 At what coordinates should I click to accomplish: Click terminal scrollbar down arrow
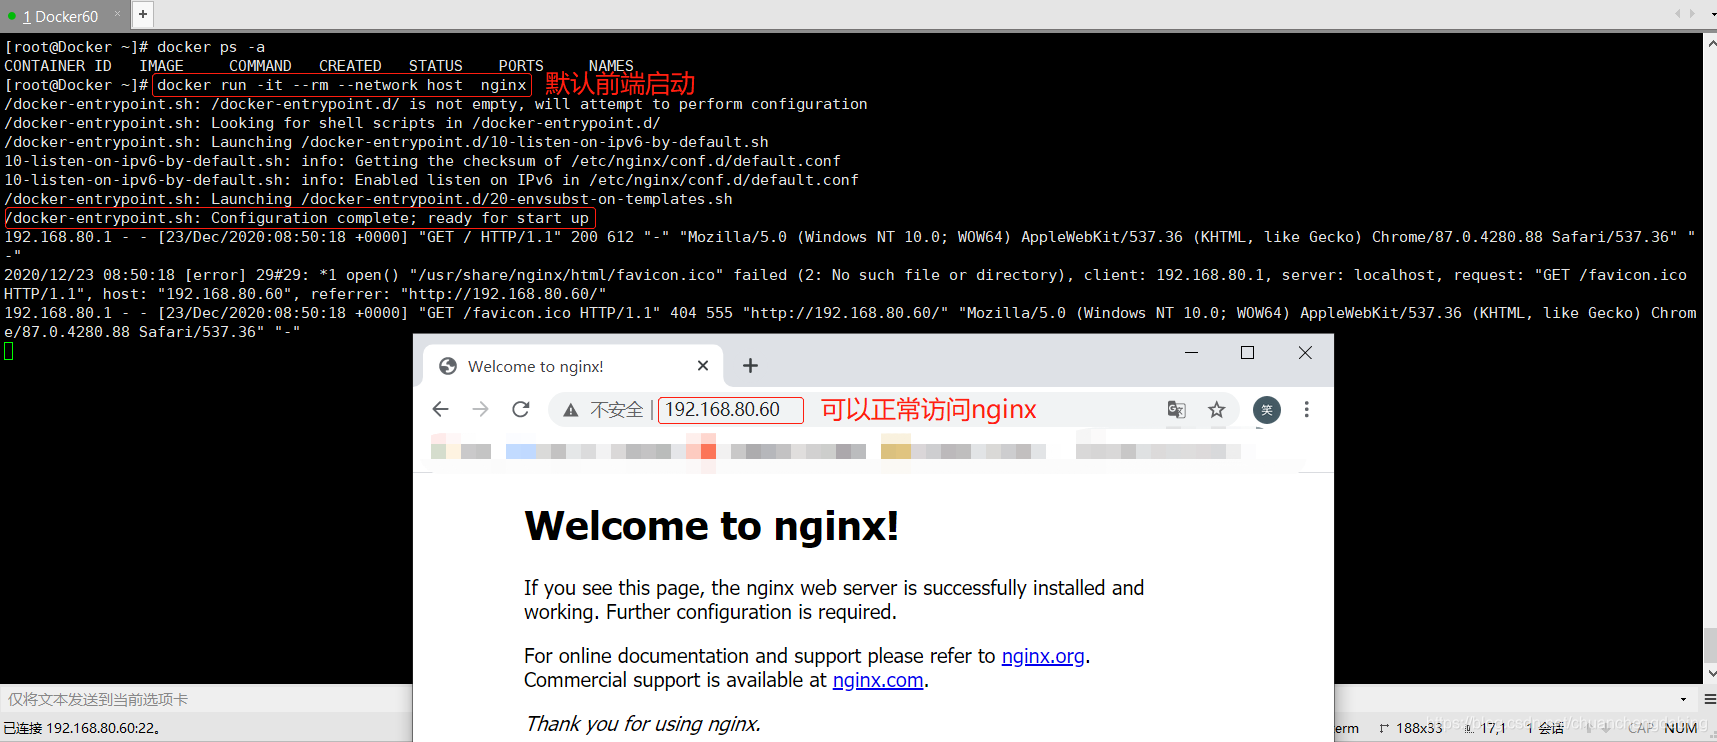[x=1710, y=674]
